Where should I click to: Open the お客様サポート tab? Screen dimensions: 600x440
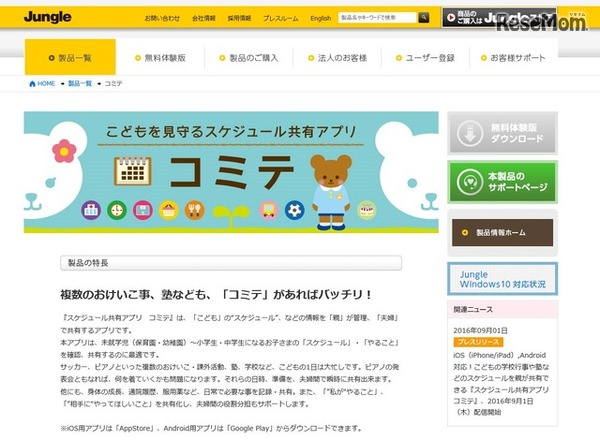pos(514,58)
